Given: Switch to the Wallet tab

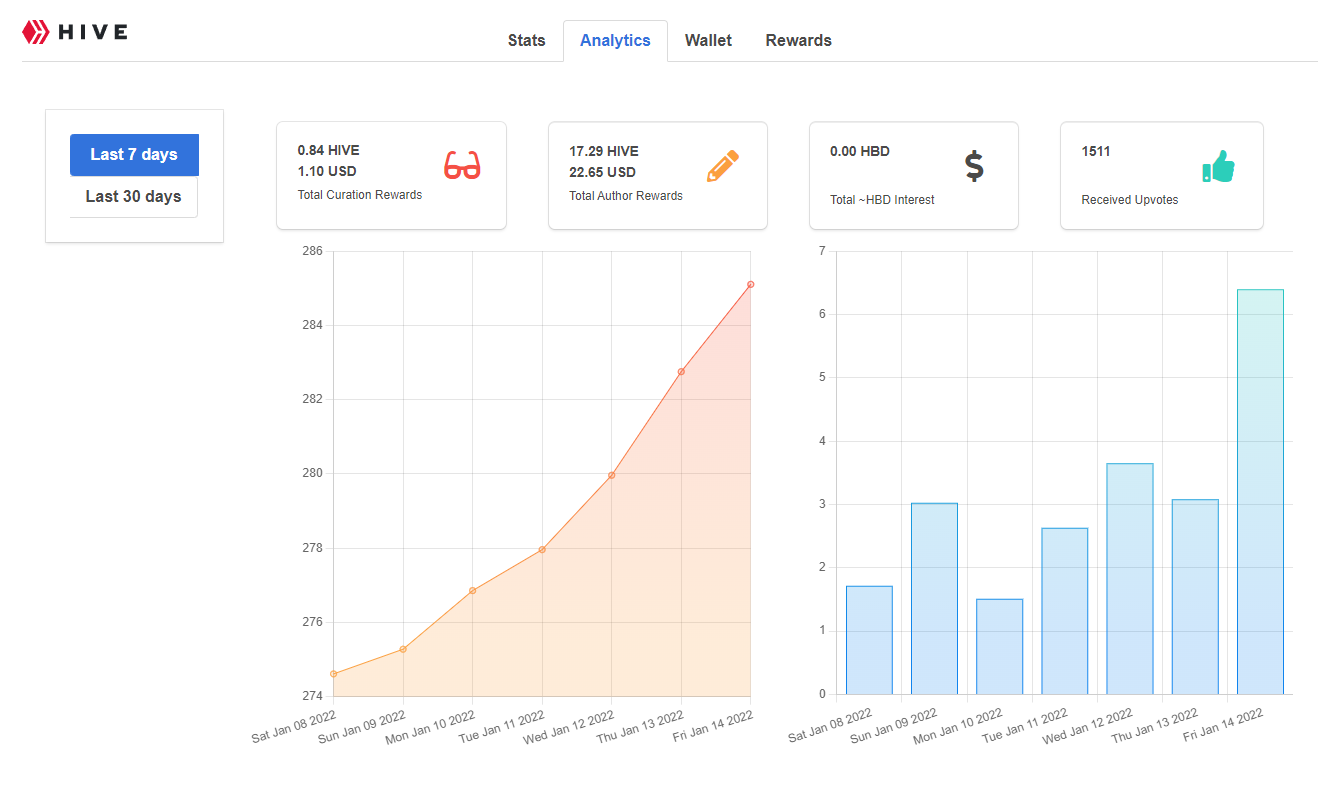Looking at the screenshot, I should coord(708,41).
